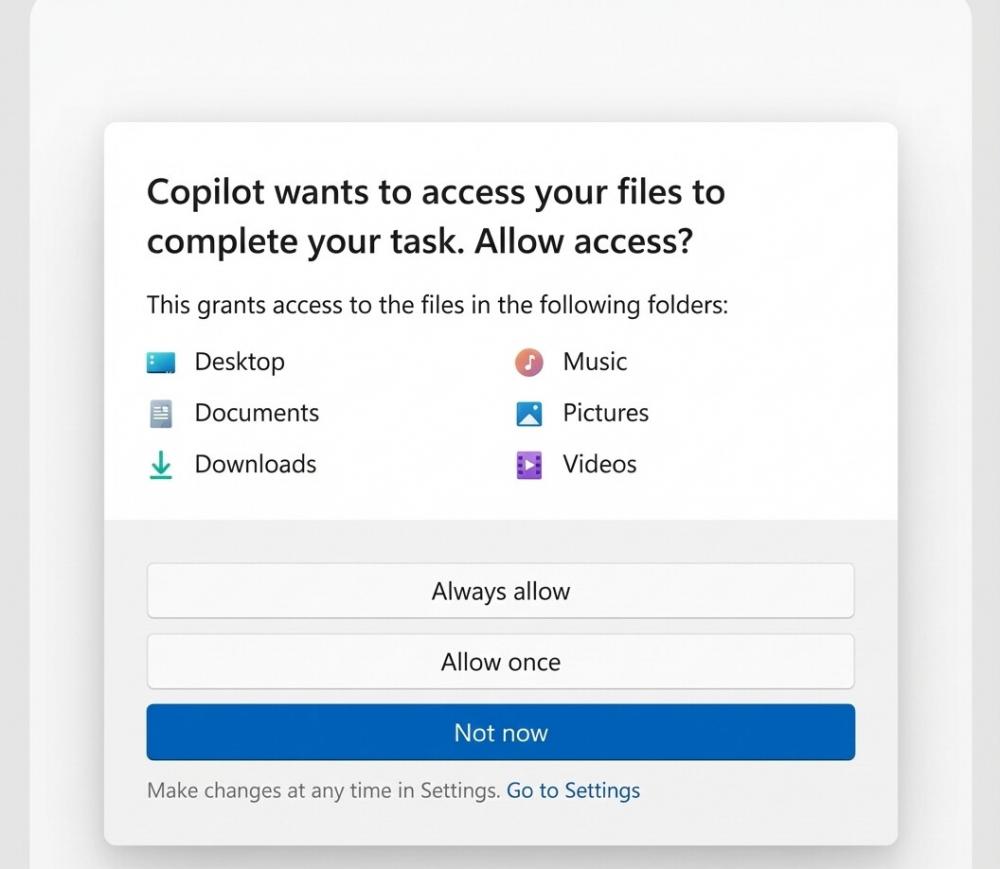1000x869 pixels.
Task: Click the Desktop folder icon
Action: 161,362
